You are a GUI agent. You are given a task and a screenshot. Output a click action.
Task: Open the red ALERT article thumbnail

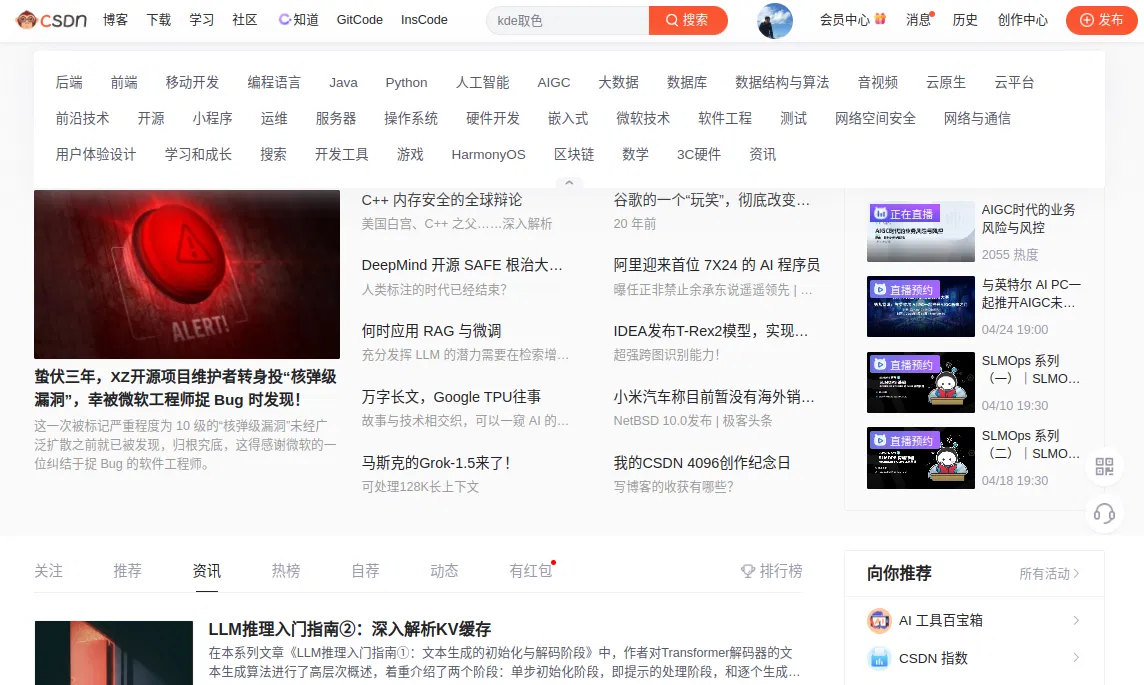187,273
